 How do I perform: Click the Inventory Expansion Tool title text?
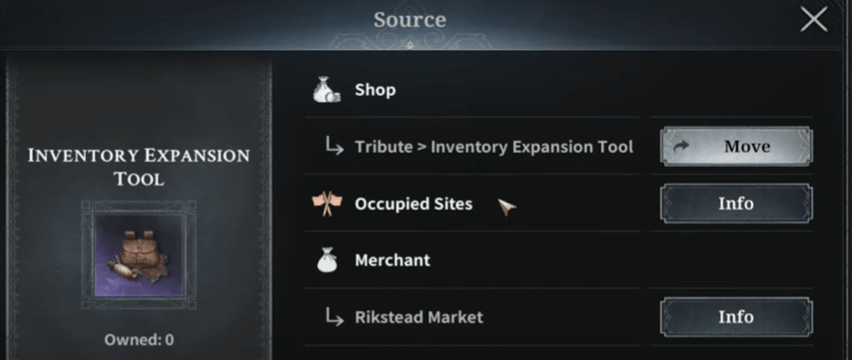click(139, 167)
